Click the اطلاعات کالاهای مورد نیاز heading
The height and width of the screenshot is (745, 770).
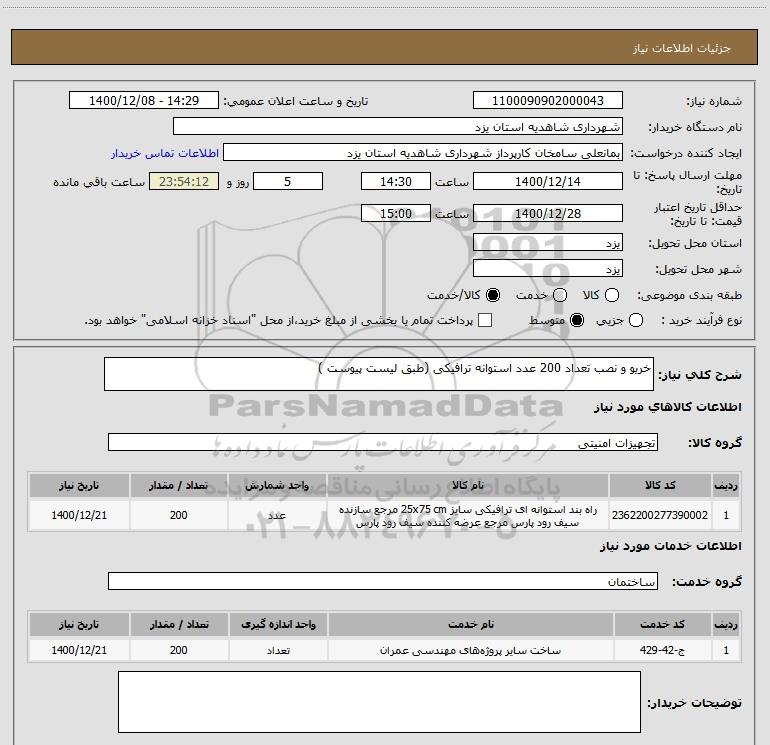tap(668, 407)
